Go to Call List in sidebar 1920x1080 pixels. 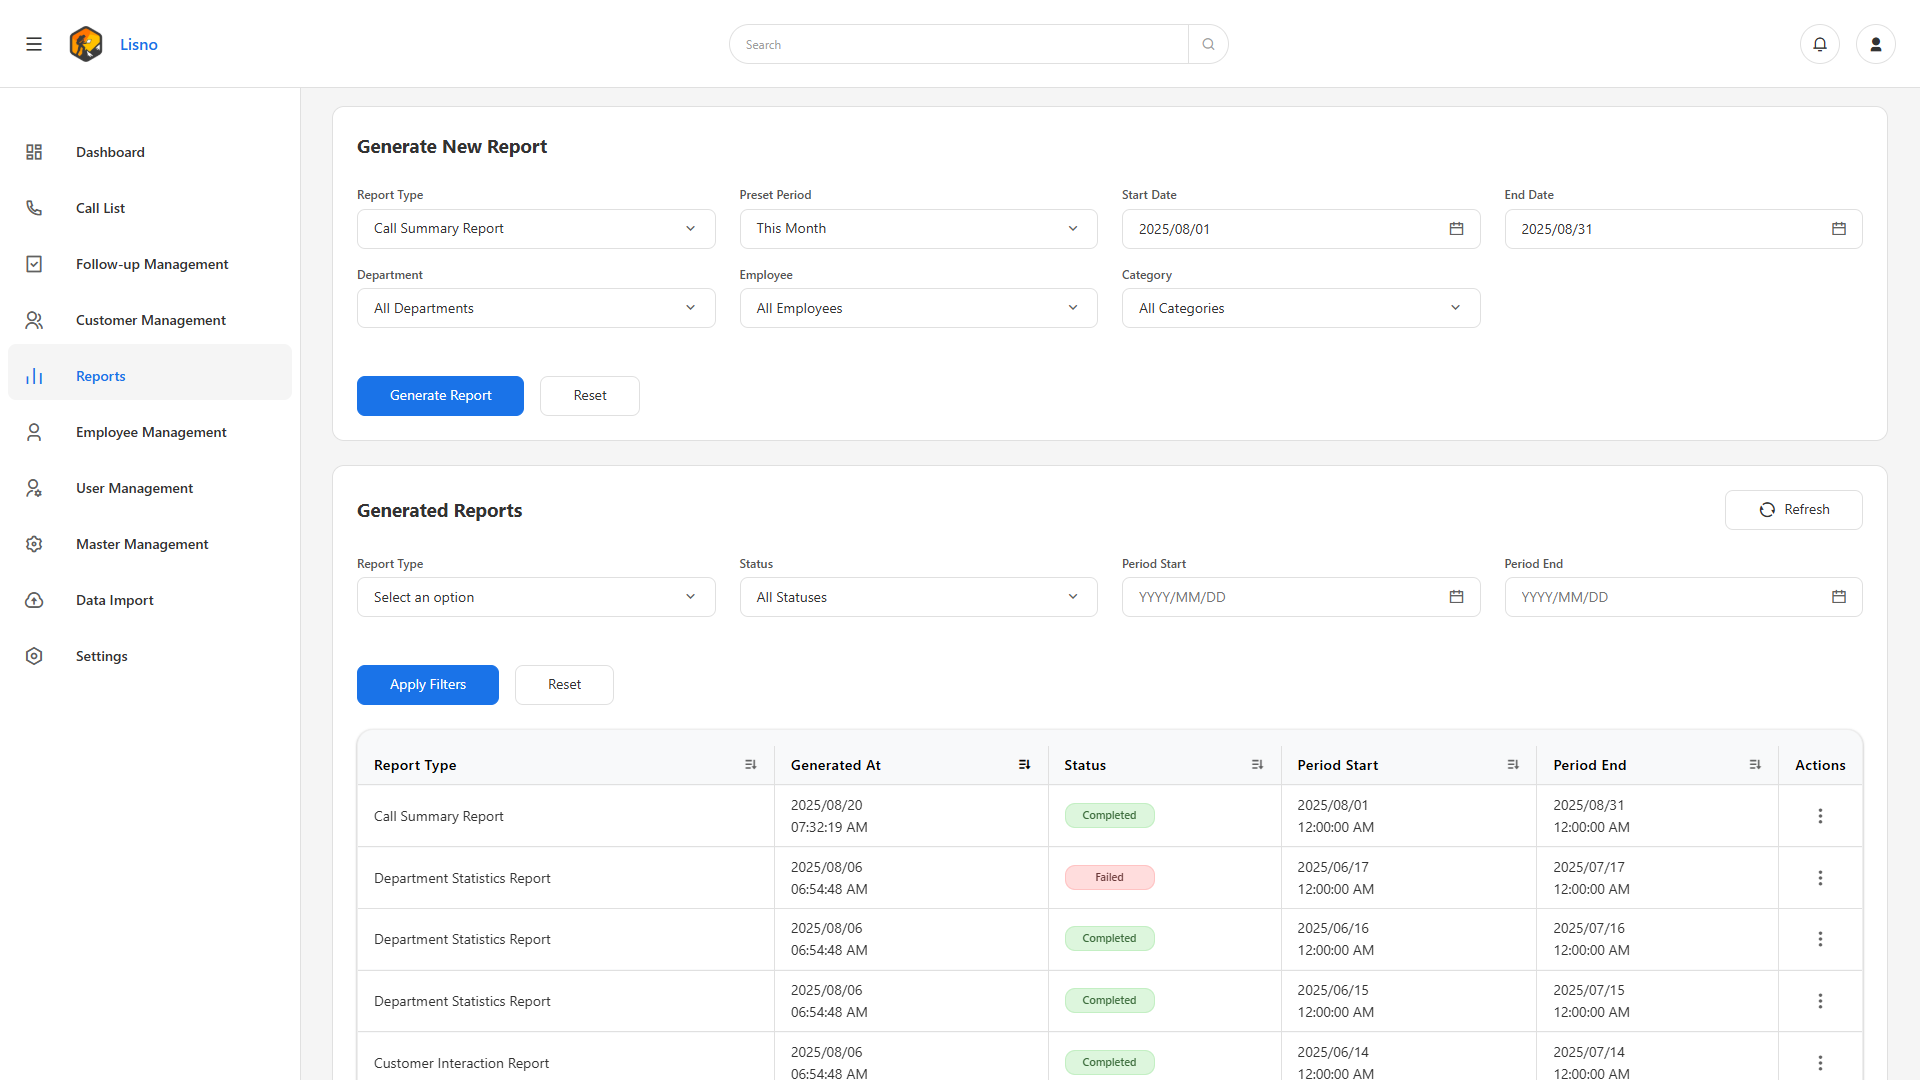100,208
